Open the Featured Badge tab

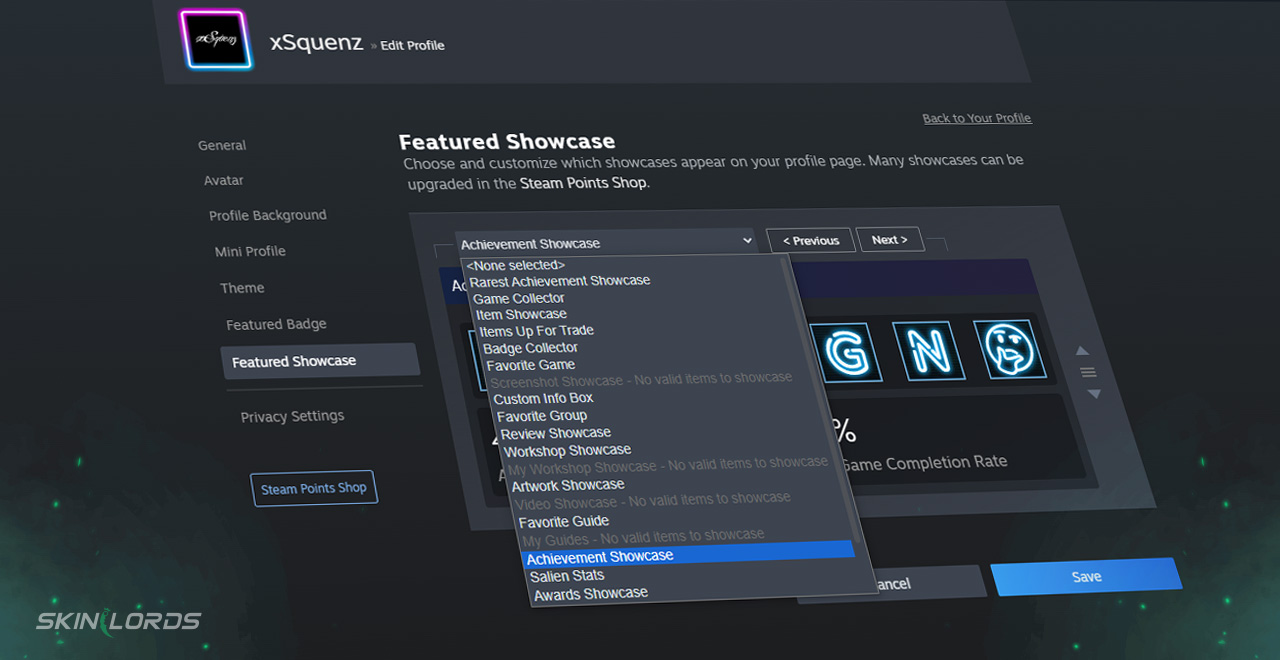click(276, 324)
